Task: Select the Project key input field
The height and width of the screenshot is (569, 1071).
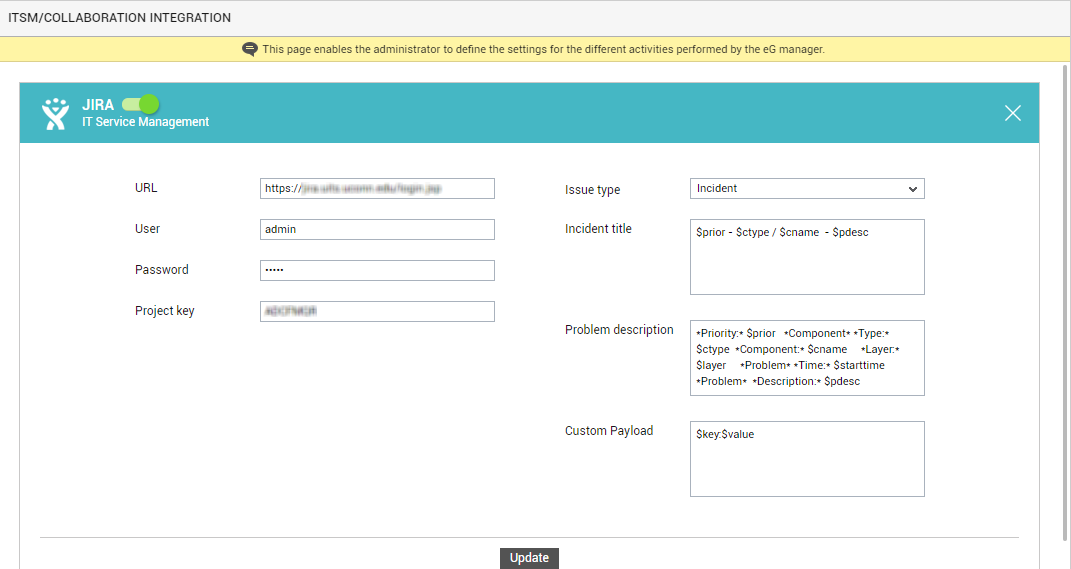Action: (377, 311)
